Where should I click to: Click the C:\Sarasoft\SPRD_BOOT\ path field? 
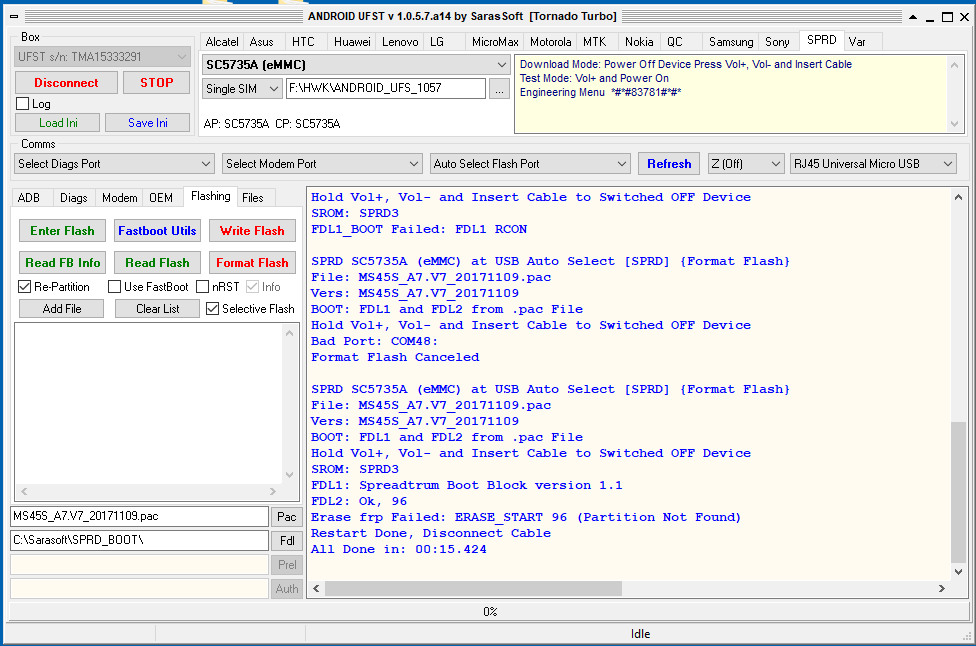(139, 540)
